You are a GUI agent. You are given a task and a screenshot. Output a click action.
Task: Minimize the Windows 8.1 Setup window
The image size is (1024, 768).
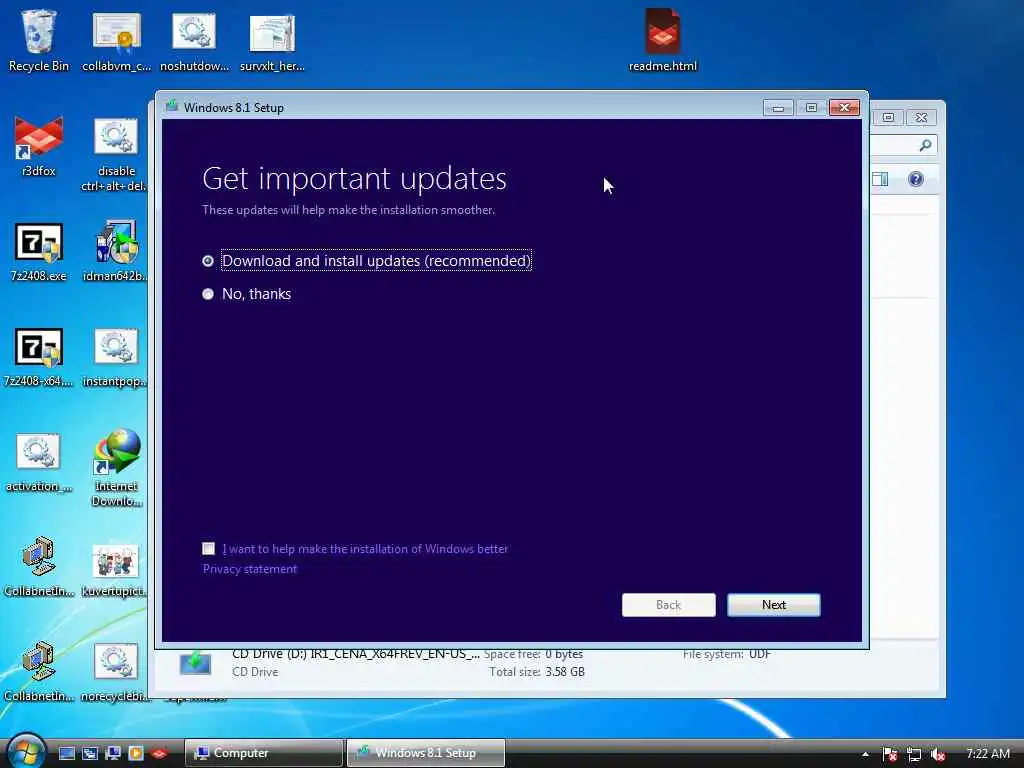(778, 108)
